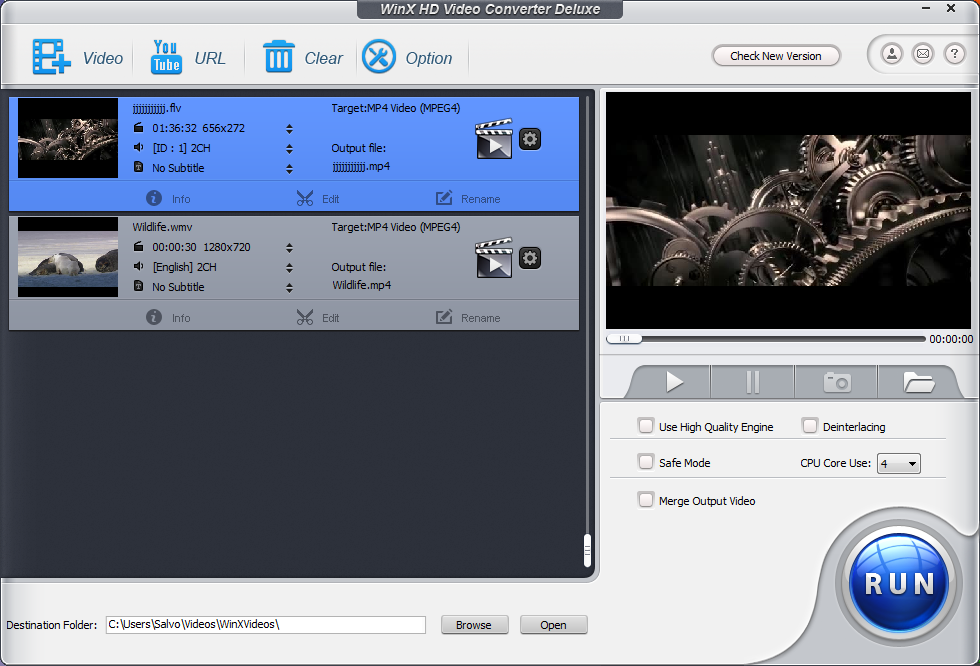
Task: Change video track selector for jjjjjjjjjj.flv
Action: coord(289,129)
